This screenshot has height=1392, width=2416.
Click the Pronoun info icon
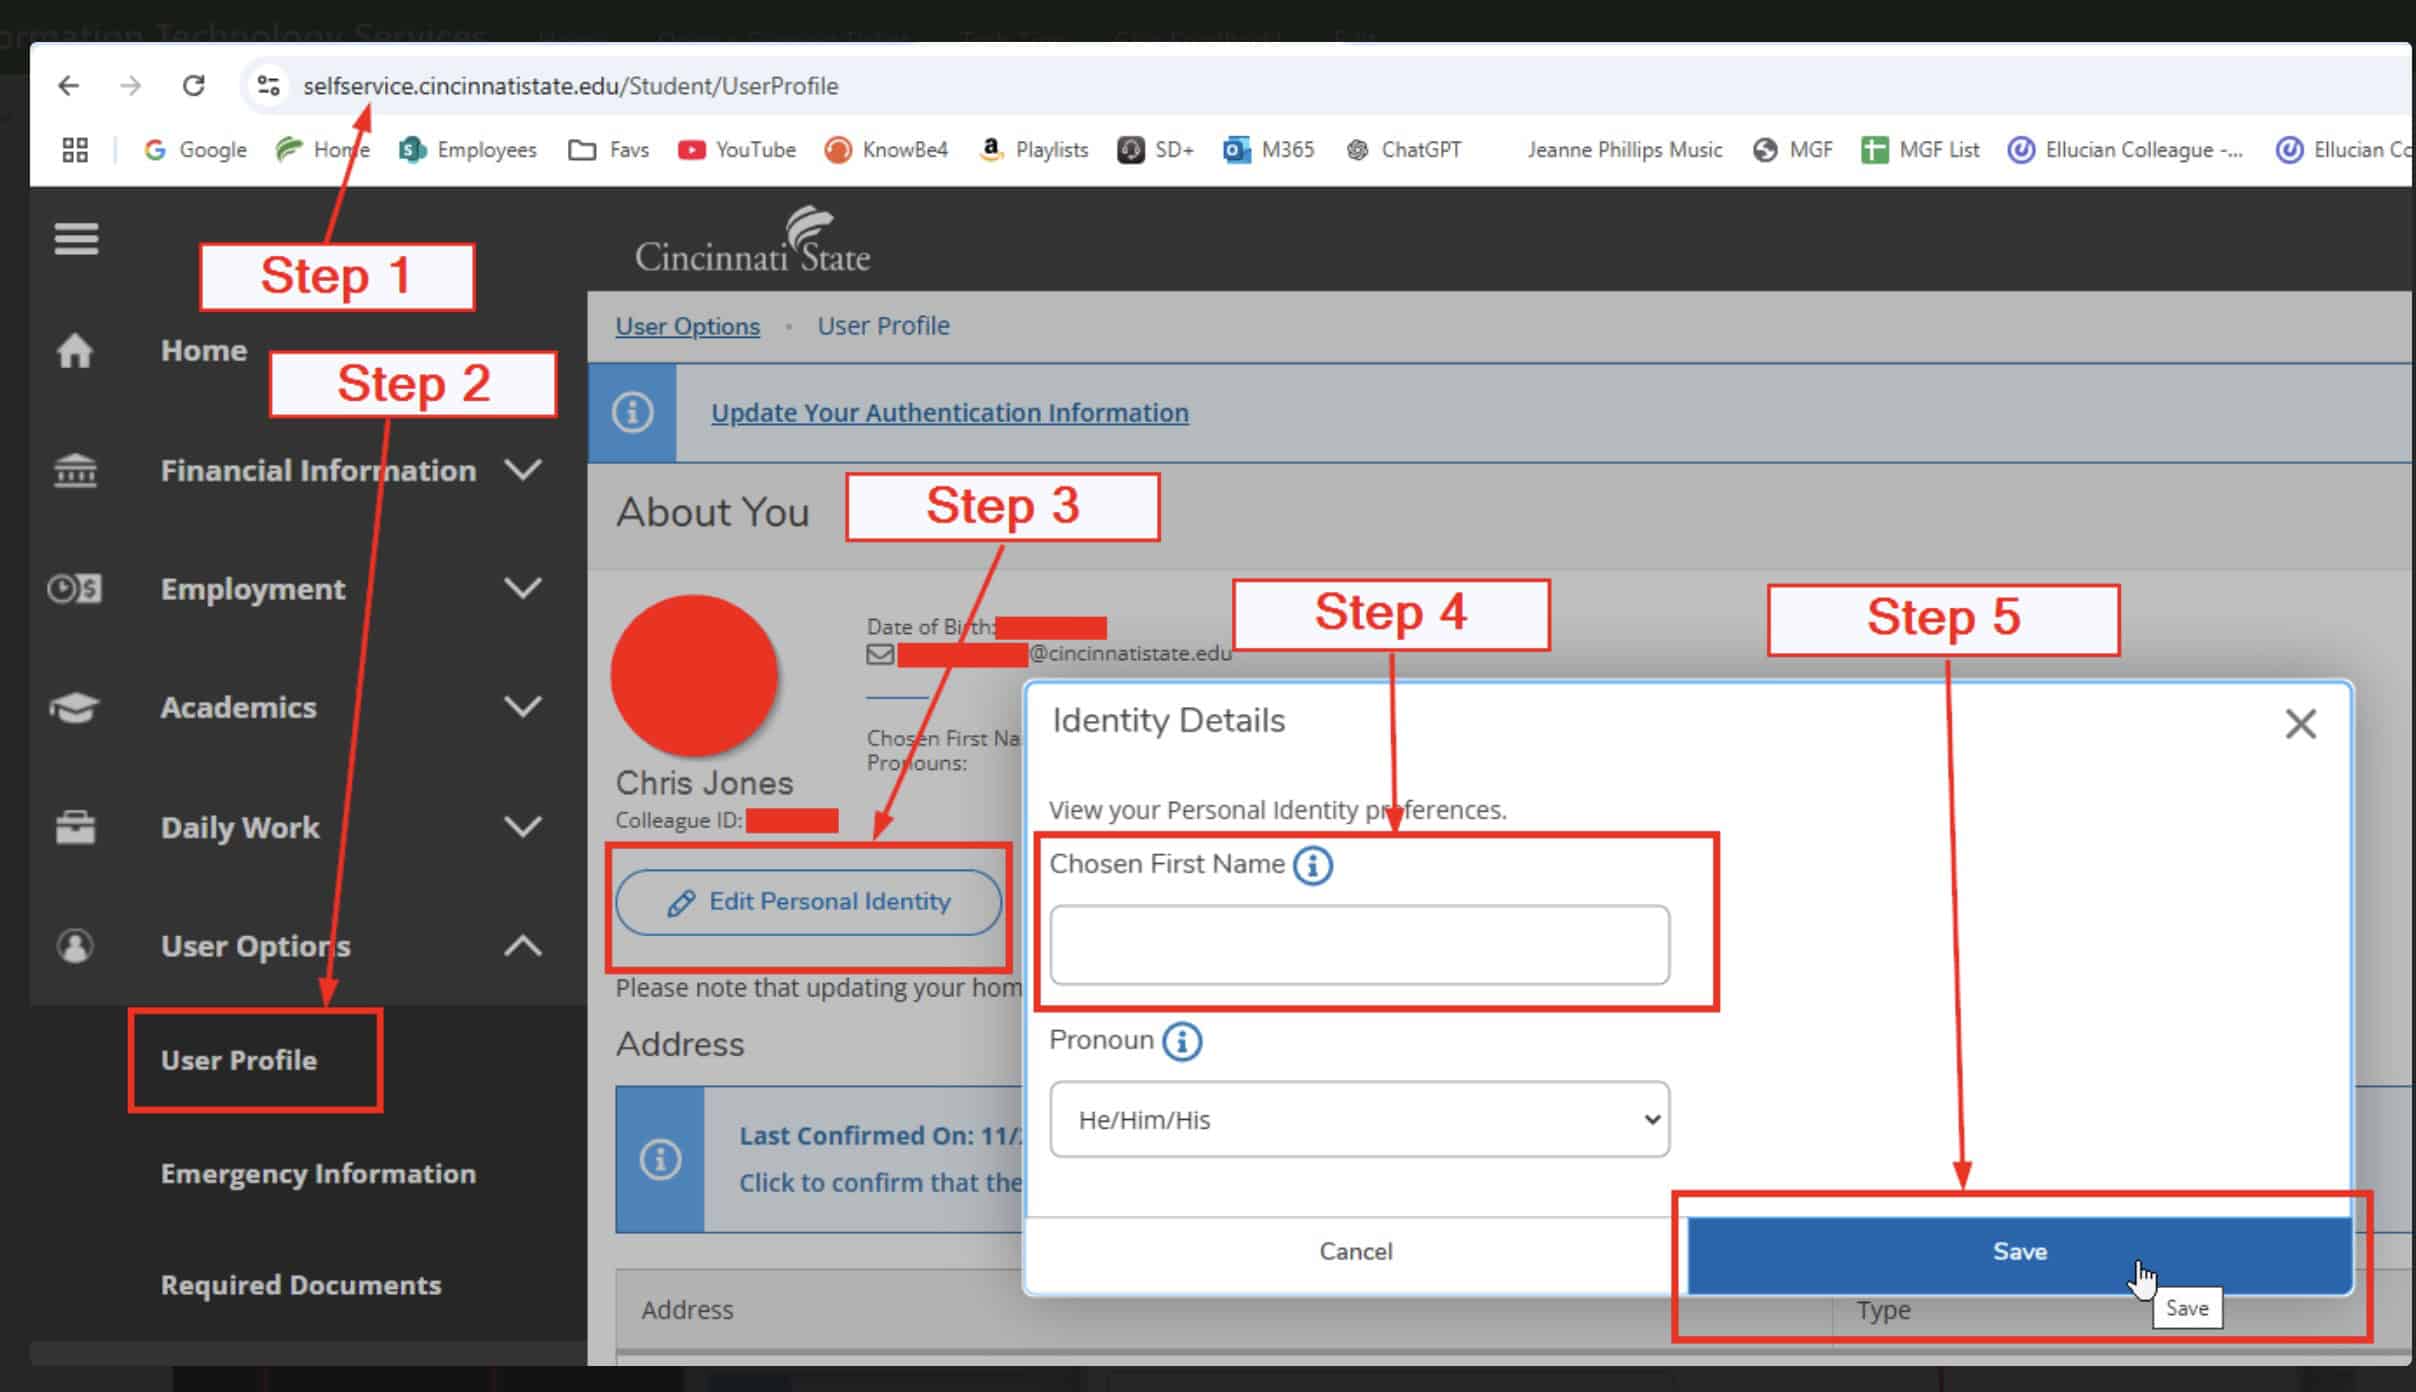(1182, 1041)
